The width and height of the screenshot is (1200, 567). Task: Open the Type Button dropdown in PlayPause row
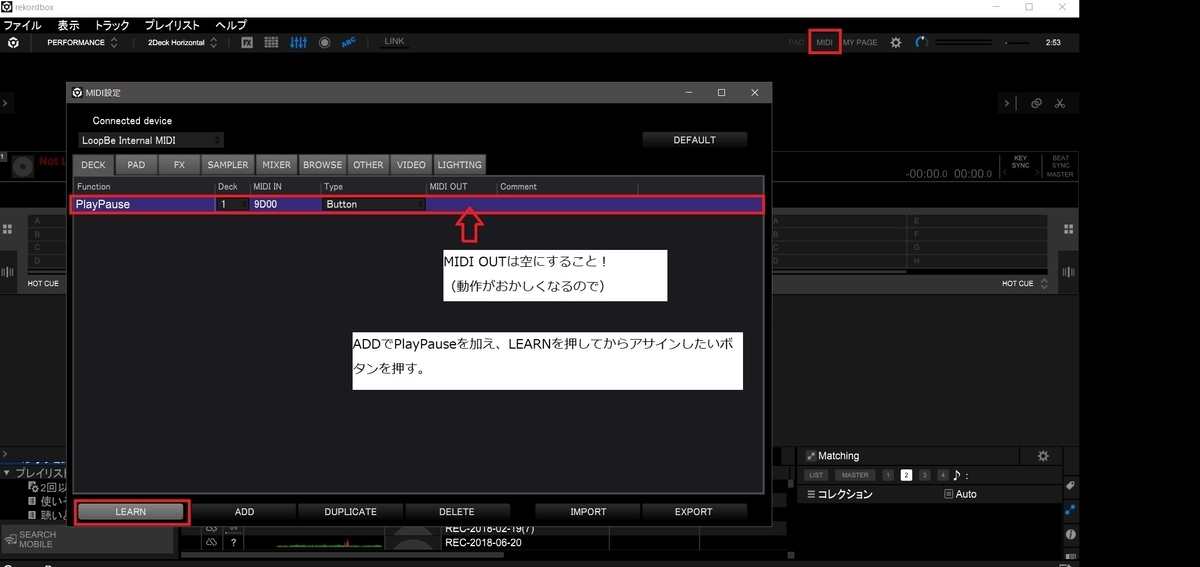point(374,204)
